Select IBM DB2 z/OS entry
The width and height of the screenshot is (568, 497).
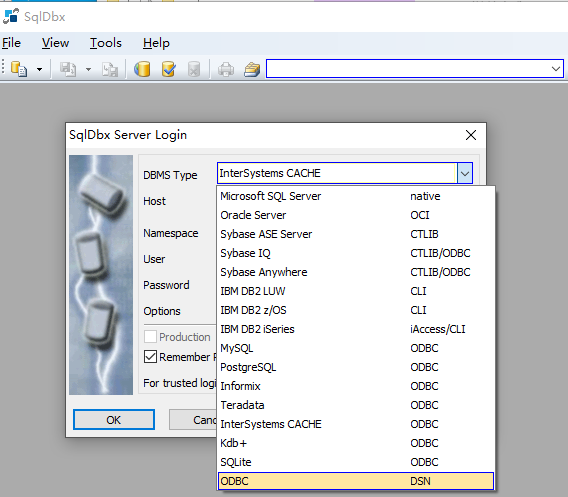tap(356, 310)
